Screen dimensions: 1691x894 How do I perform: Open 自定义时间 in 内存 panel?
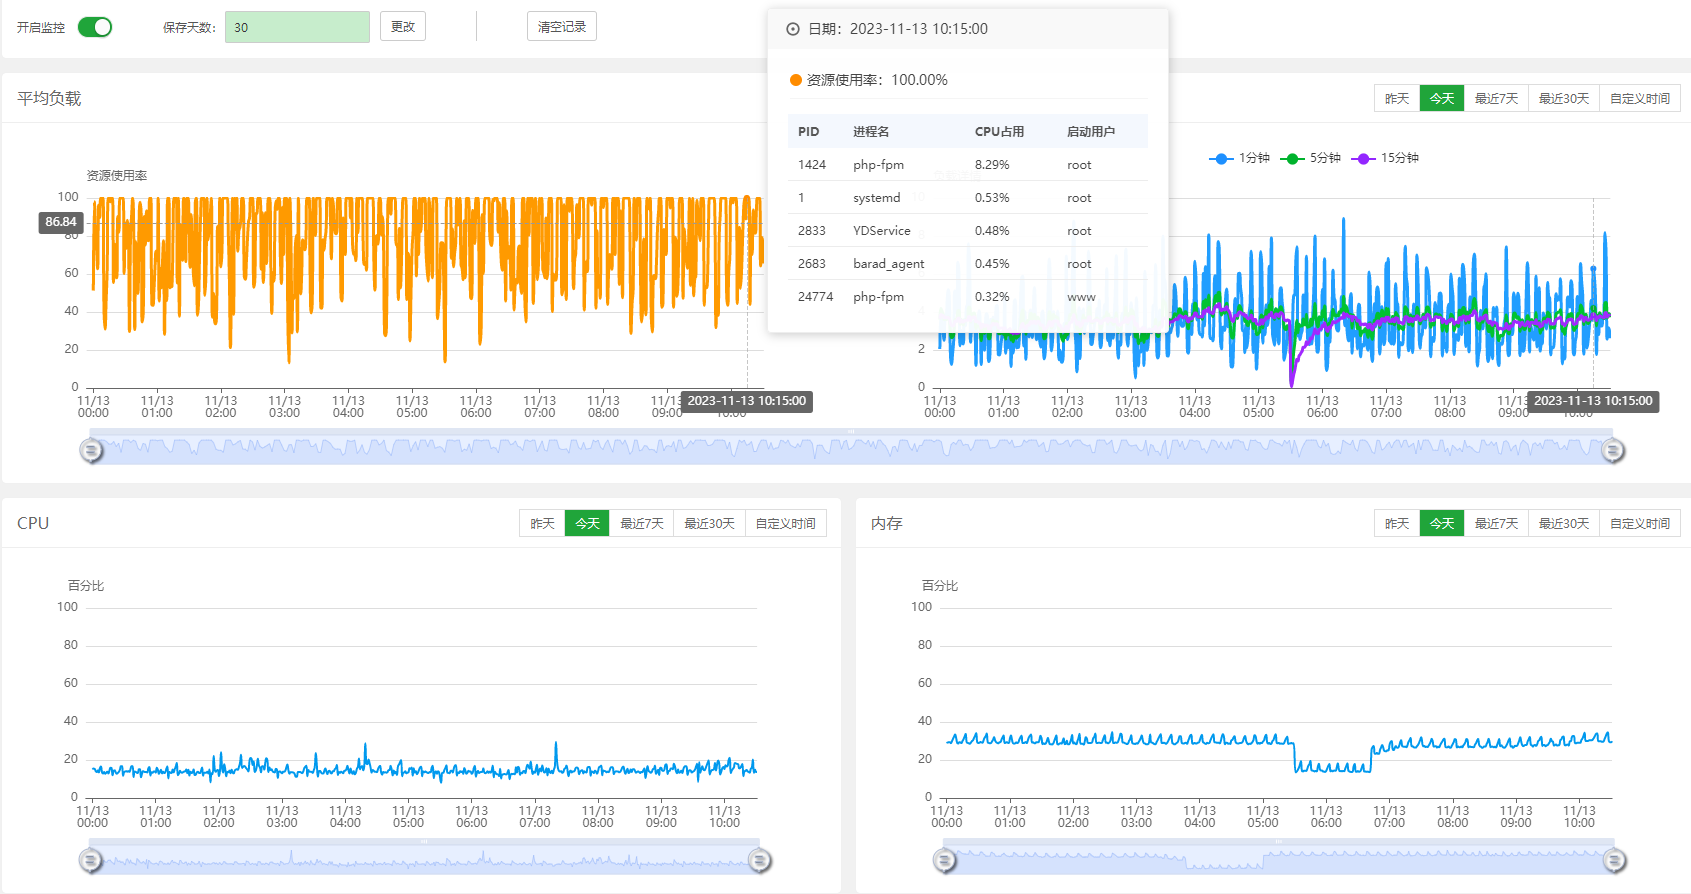point(1640,523)
